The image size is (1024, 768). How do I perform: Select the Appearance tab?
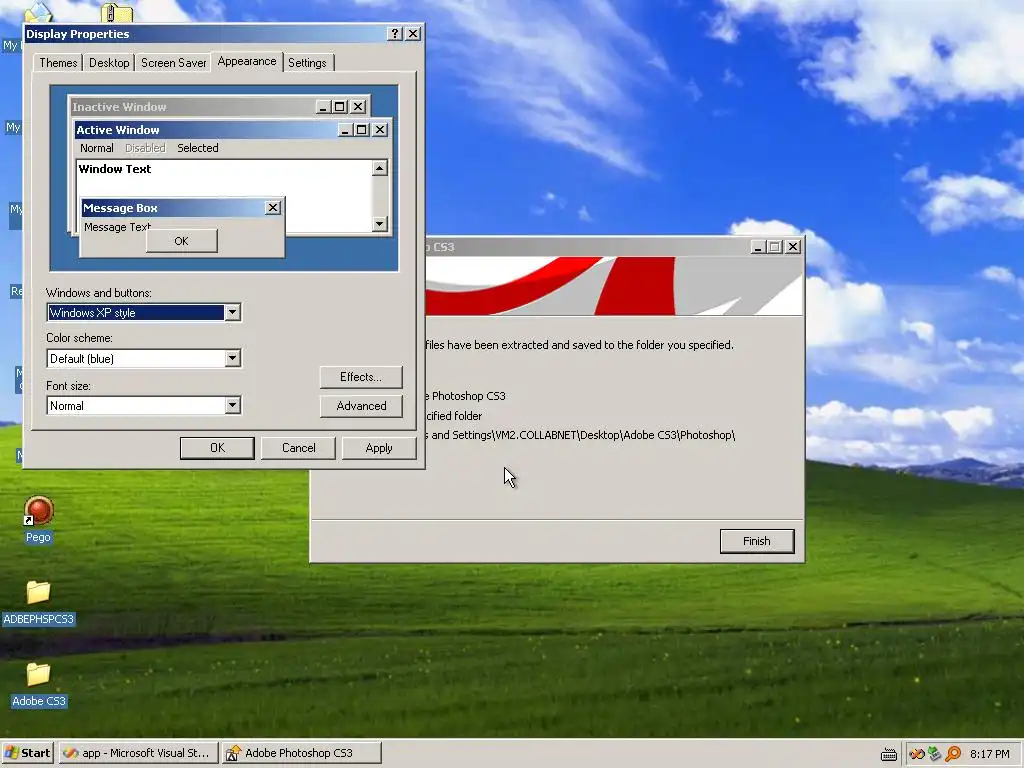click(247, 61)
